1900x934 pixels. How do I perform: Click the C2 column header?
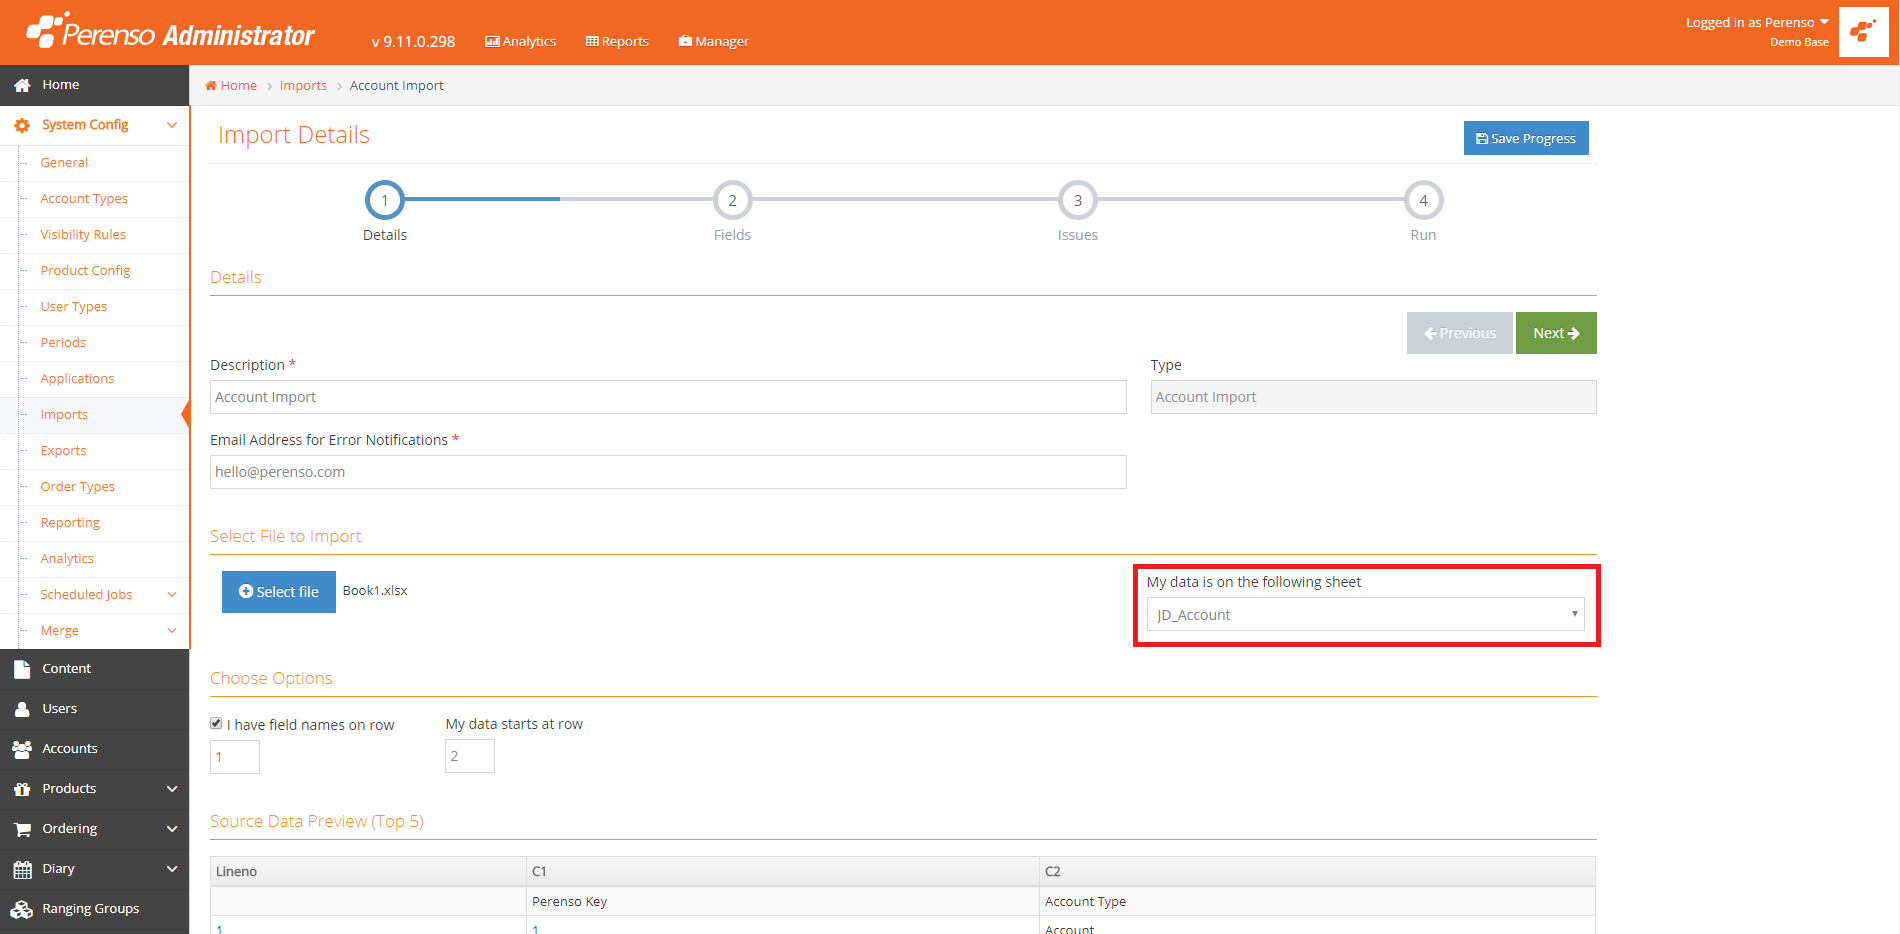pos(1317,871)
